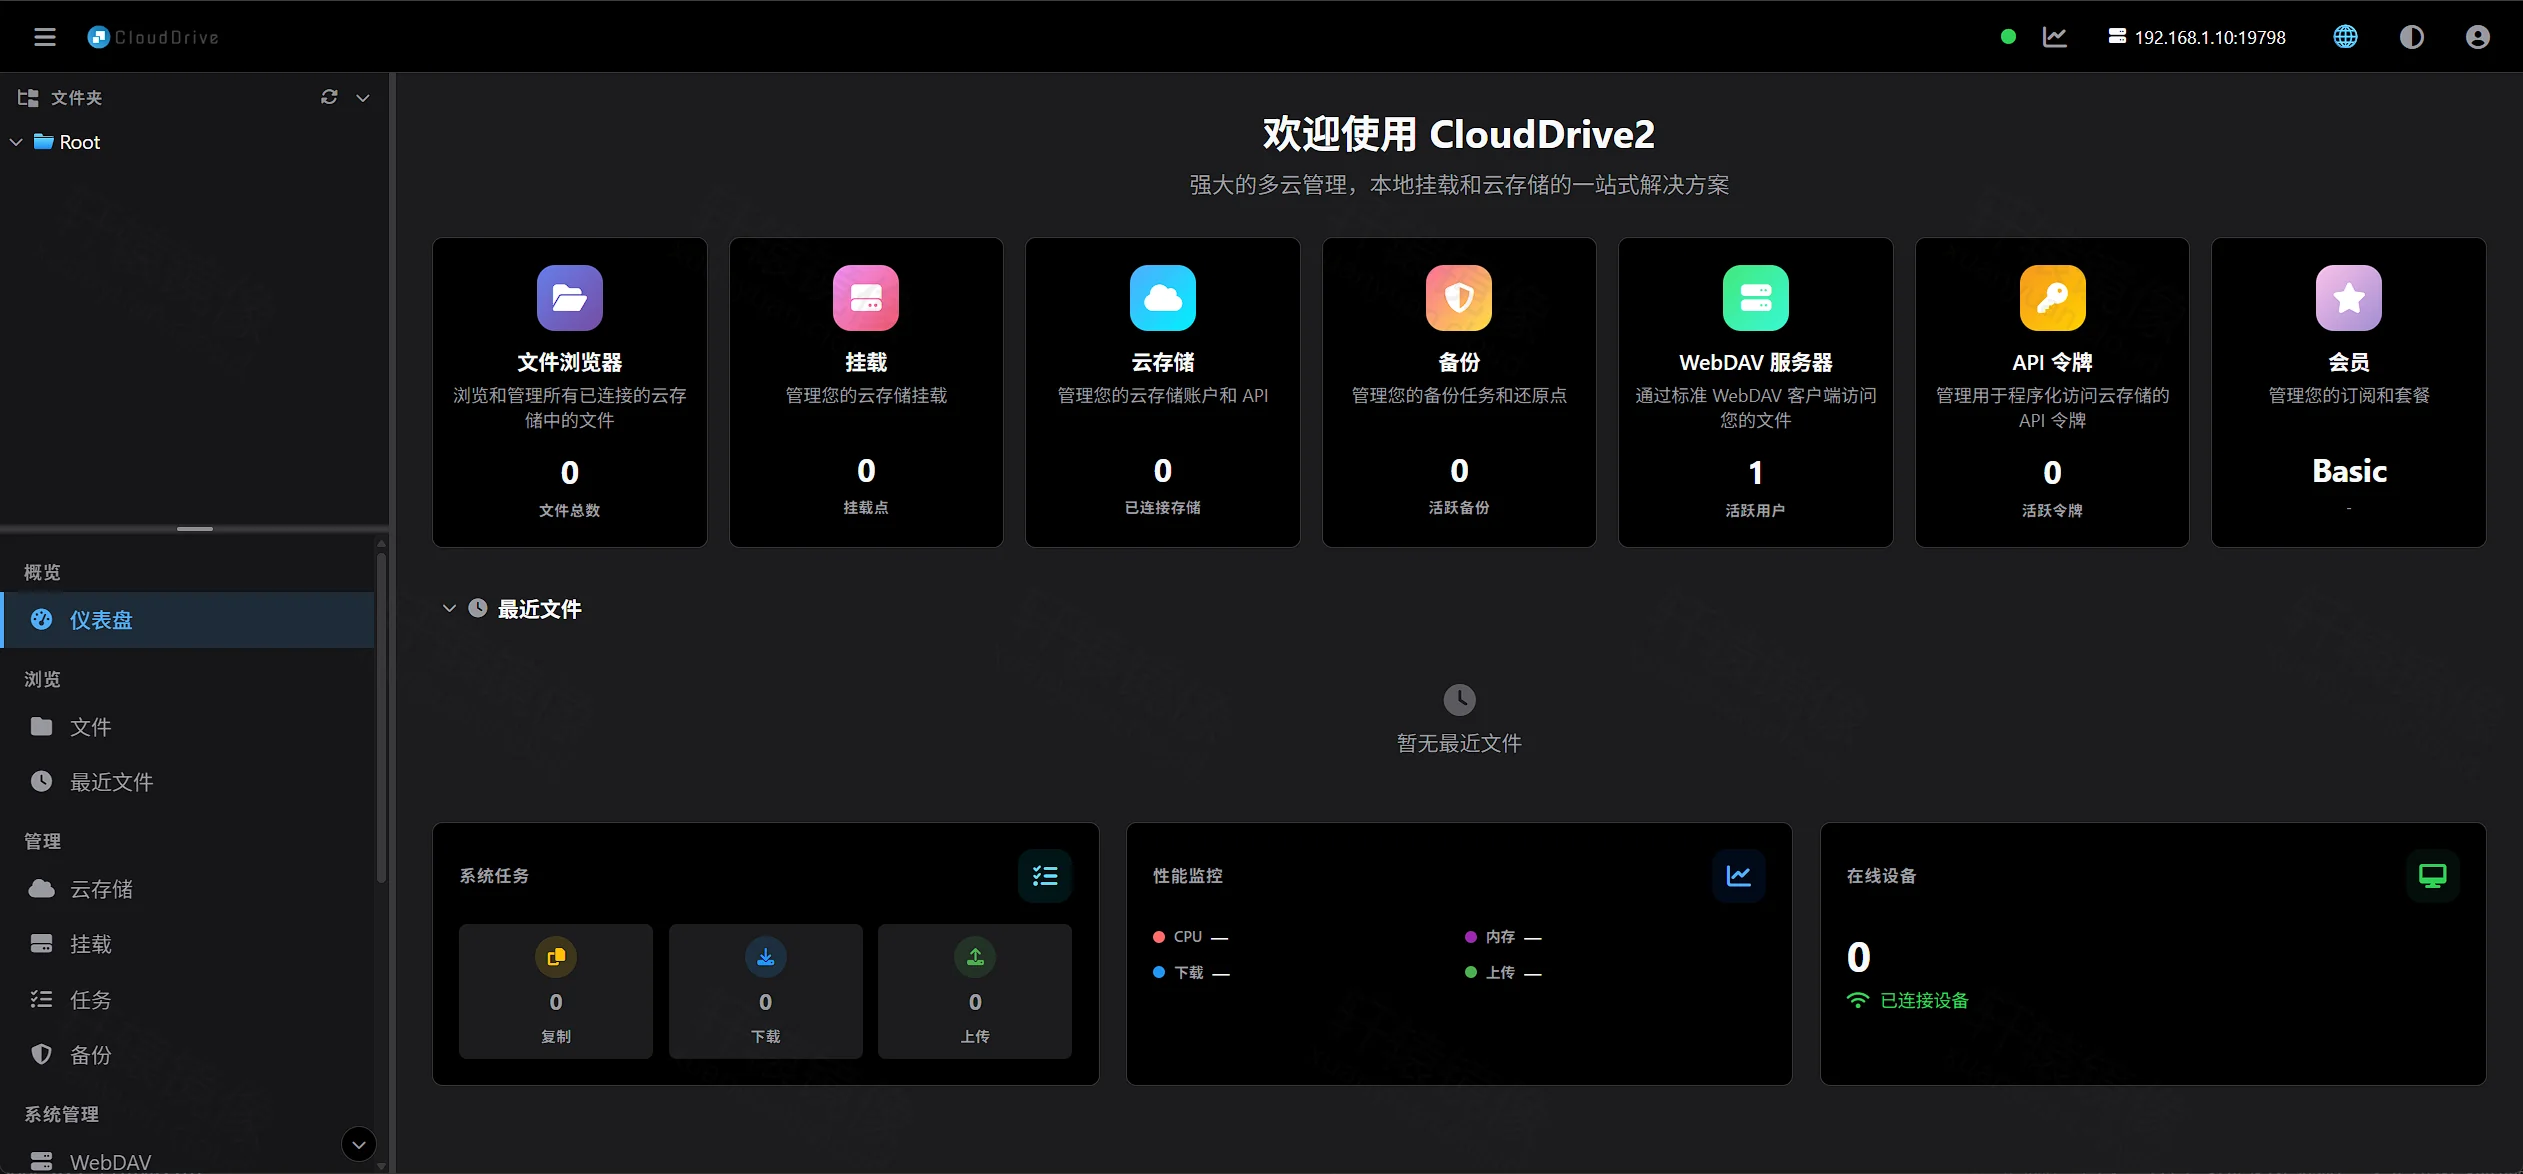Open 云存储 in the sidebar

189,889
